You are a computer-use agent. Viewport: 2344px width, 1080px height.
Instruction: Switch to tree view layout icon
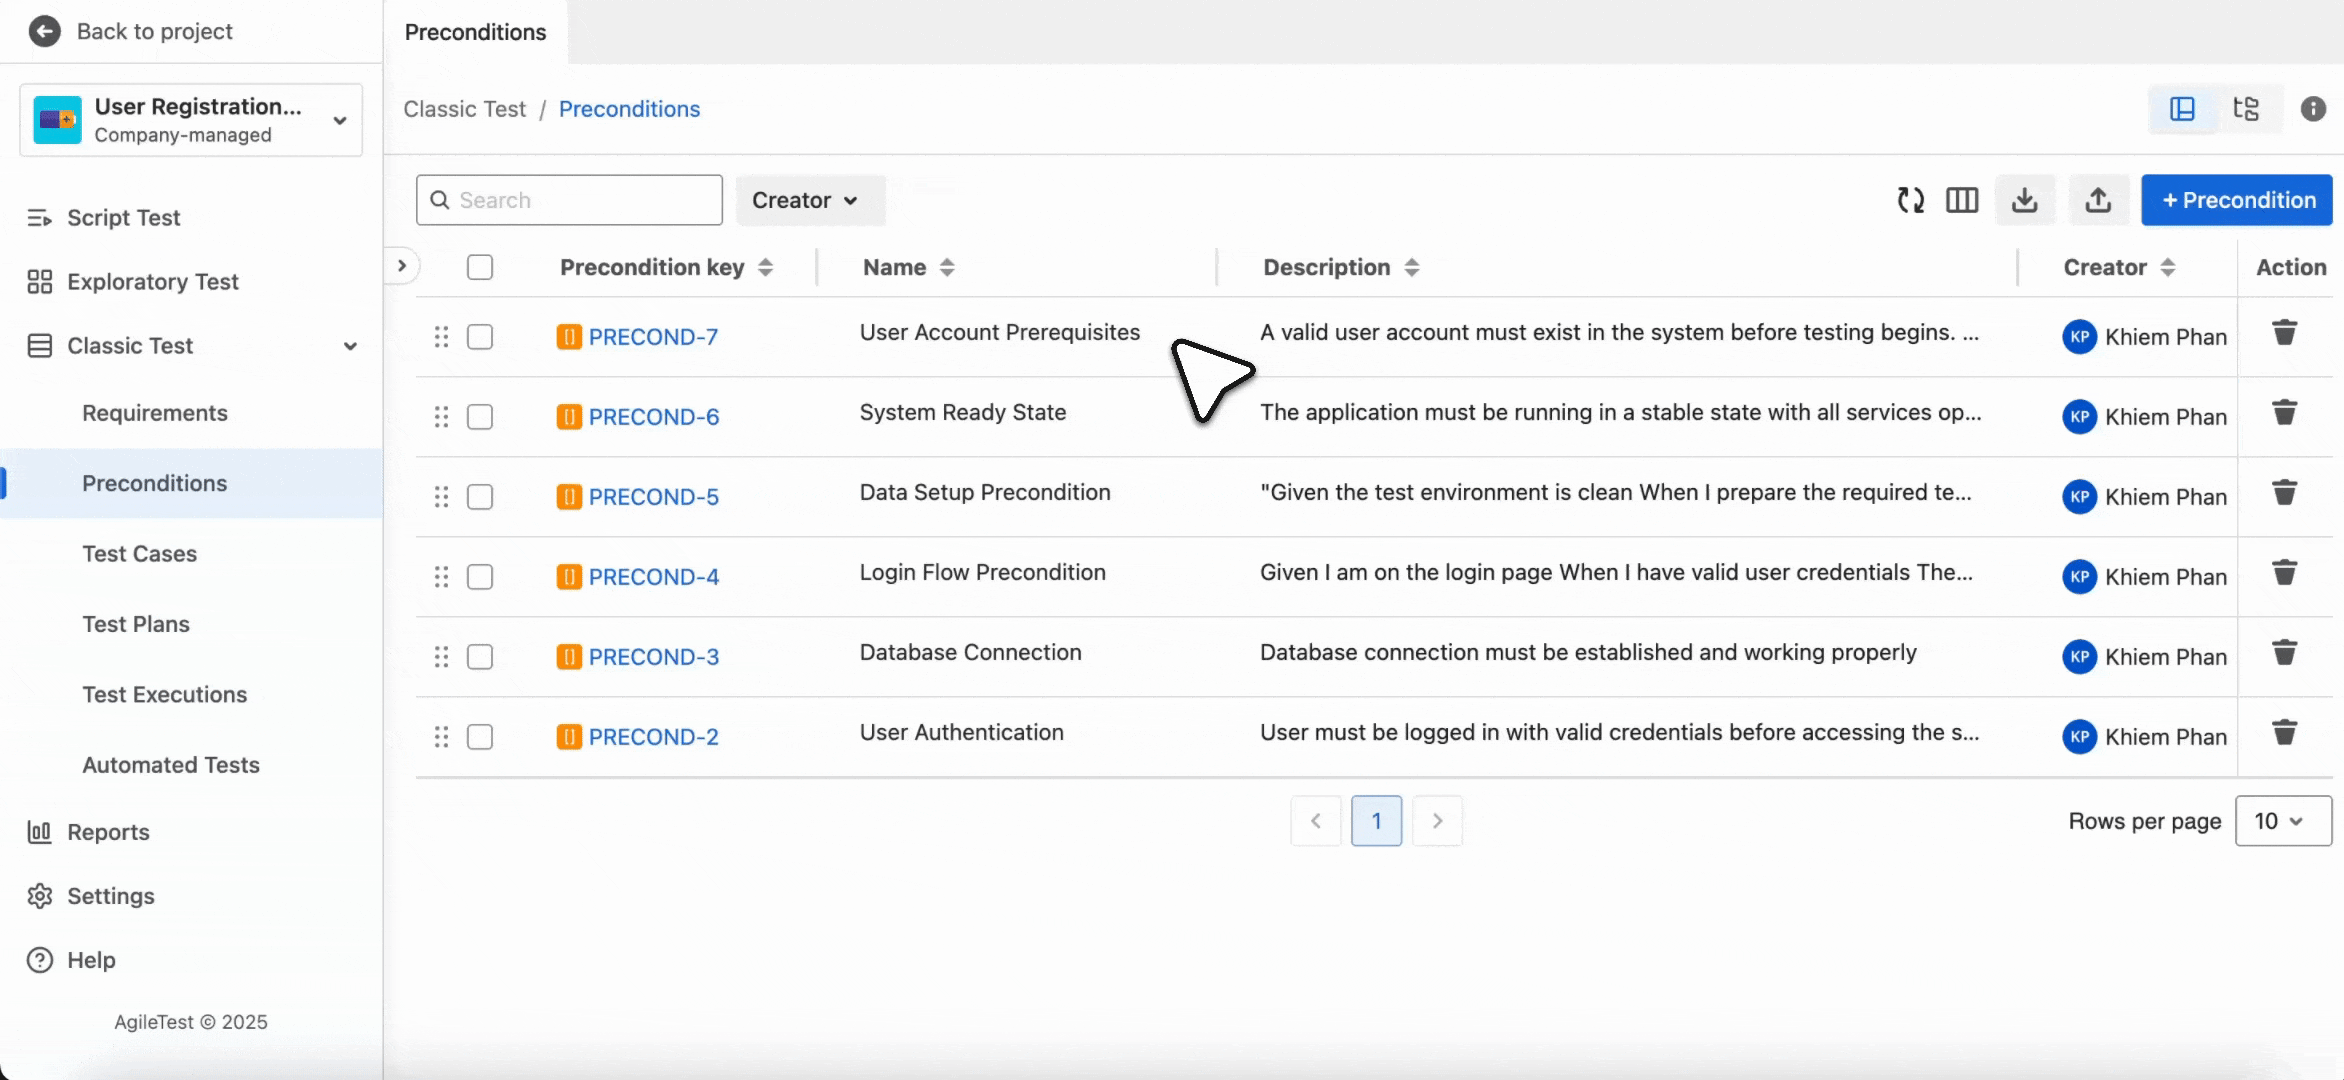tap(2246, 109)
